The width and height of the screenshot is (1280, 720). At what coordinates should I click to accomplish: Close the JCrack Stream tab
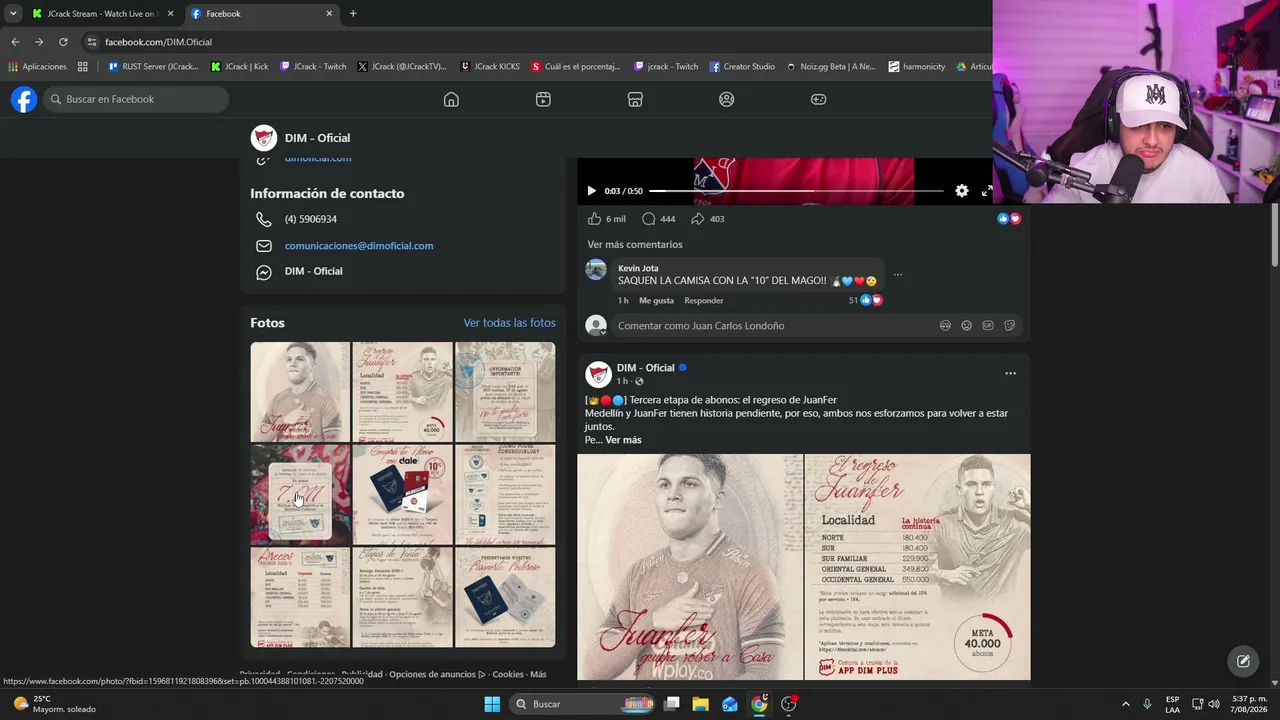(170, 14)
